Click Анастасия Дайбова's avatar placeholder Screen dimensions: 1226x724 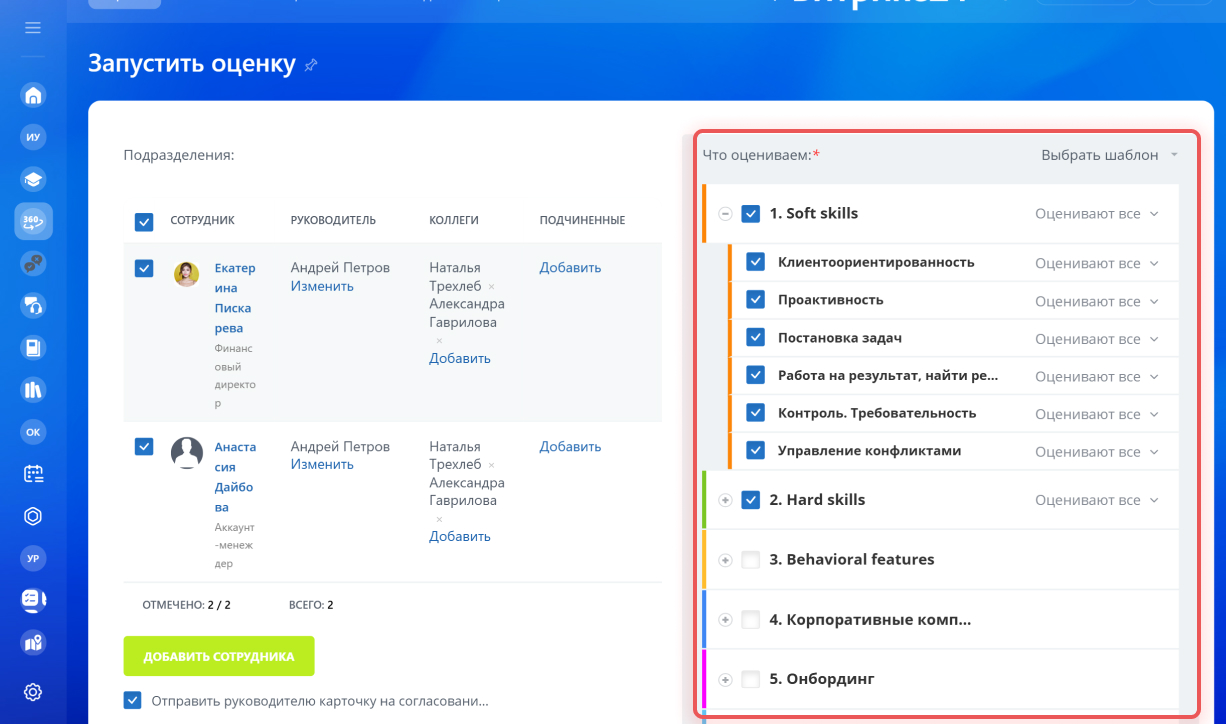pyautogui.click(x=187, y=453)
